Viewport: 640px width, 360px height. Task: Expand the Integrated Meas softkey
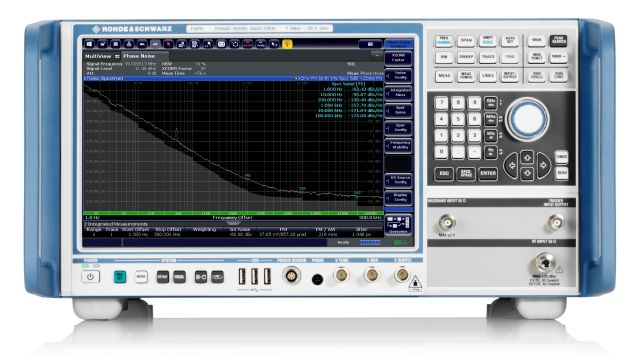tap(398, 93)
